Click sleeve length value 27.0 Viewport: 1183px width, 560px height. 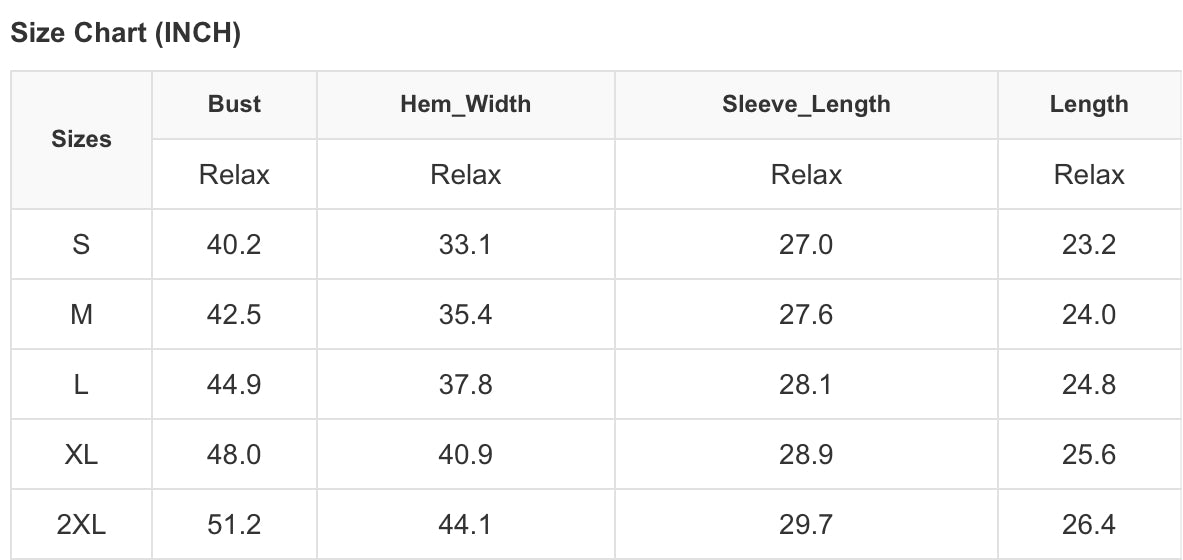[x=806, y=244]
